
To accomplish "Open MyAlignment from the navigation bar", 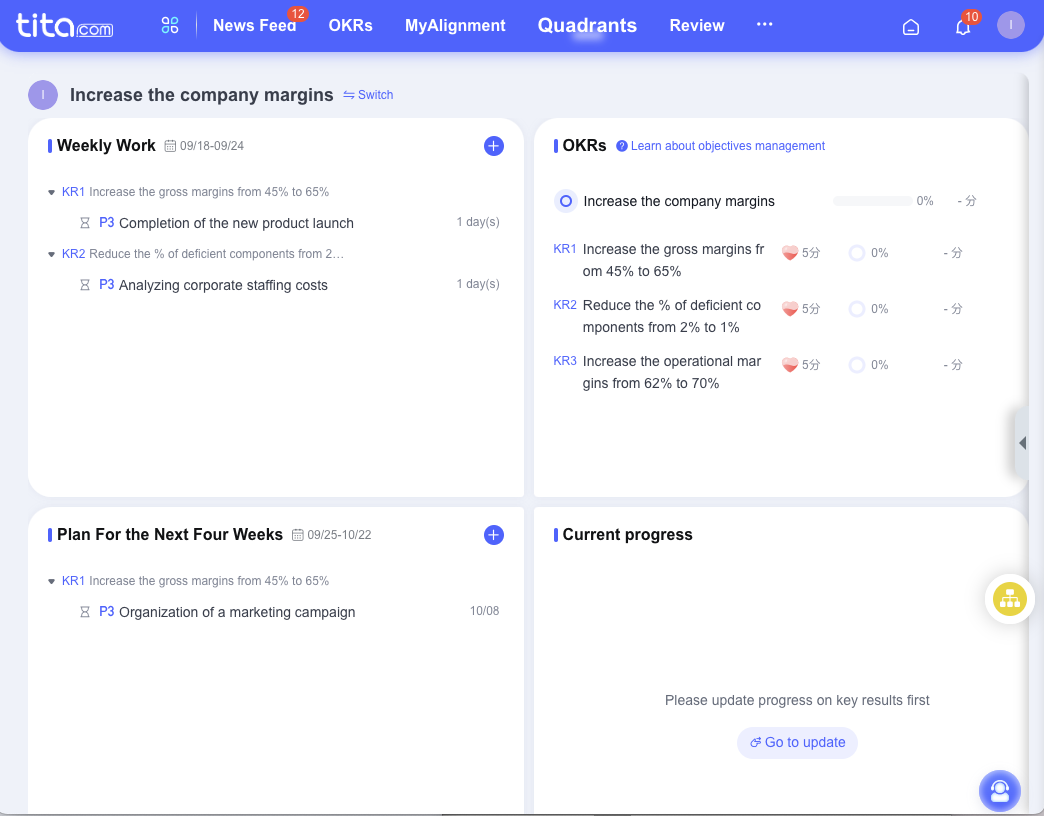I will click(x=455, y=25).
